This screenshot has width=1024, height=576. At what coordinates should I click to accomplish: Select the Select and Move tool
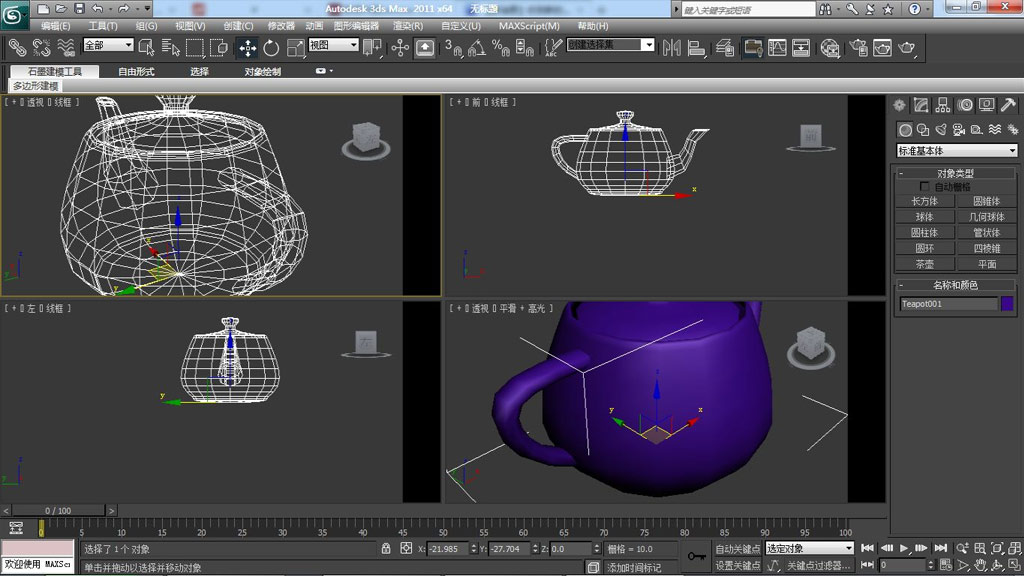click(247, 45)
